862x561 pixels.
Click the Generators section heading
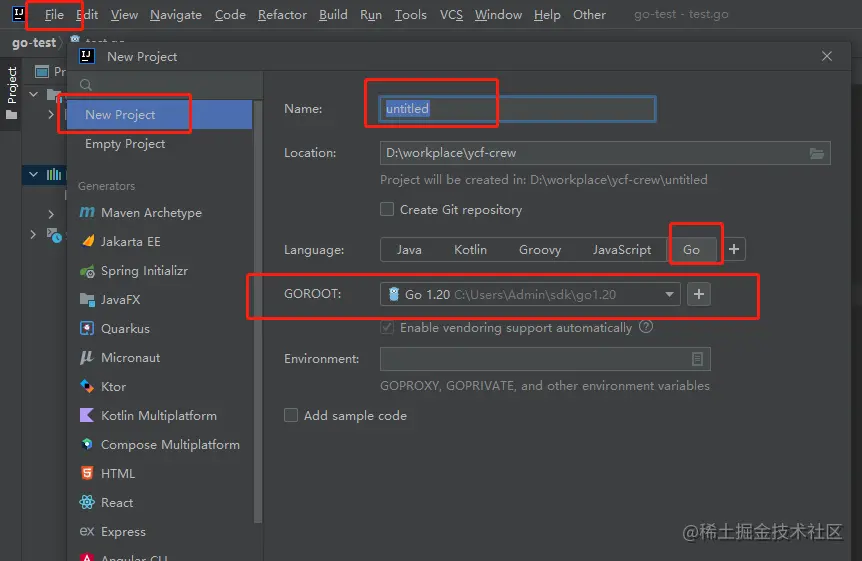pyautogui.click(x=107, y=186)
